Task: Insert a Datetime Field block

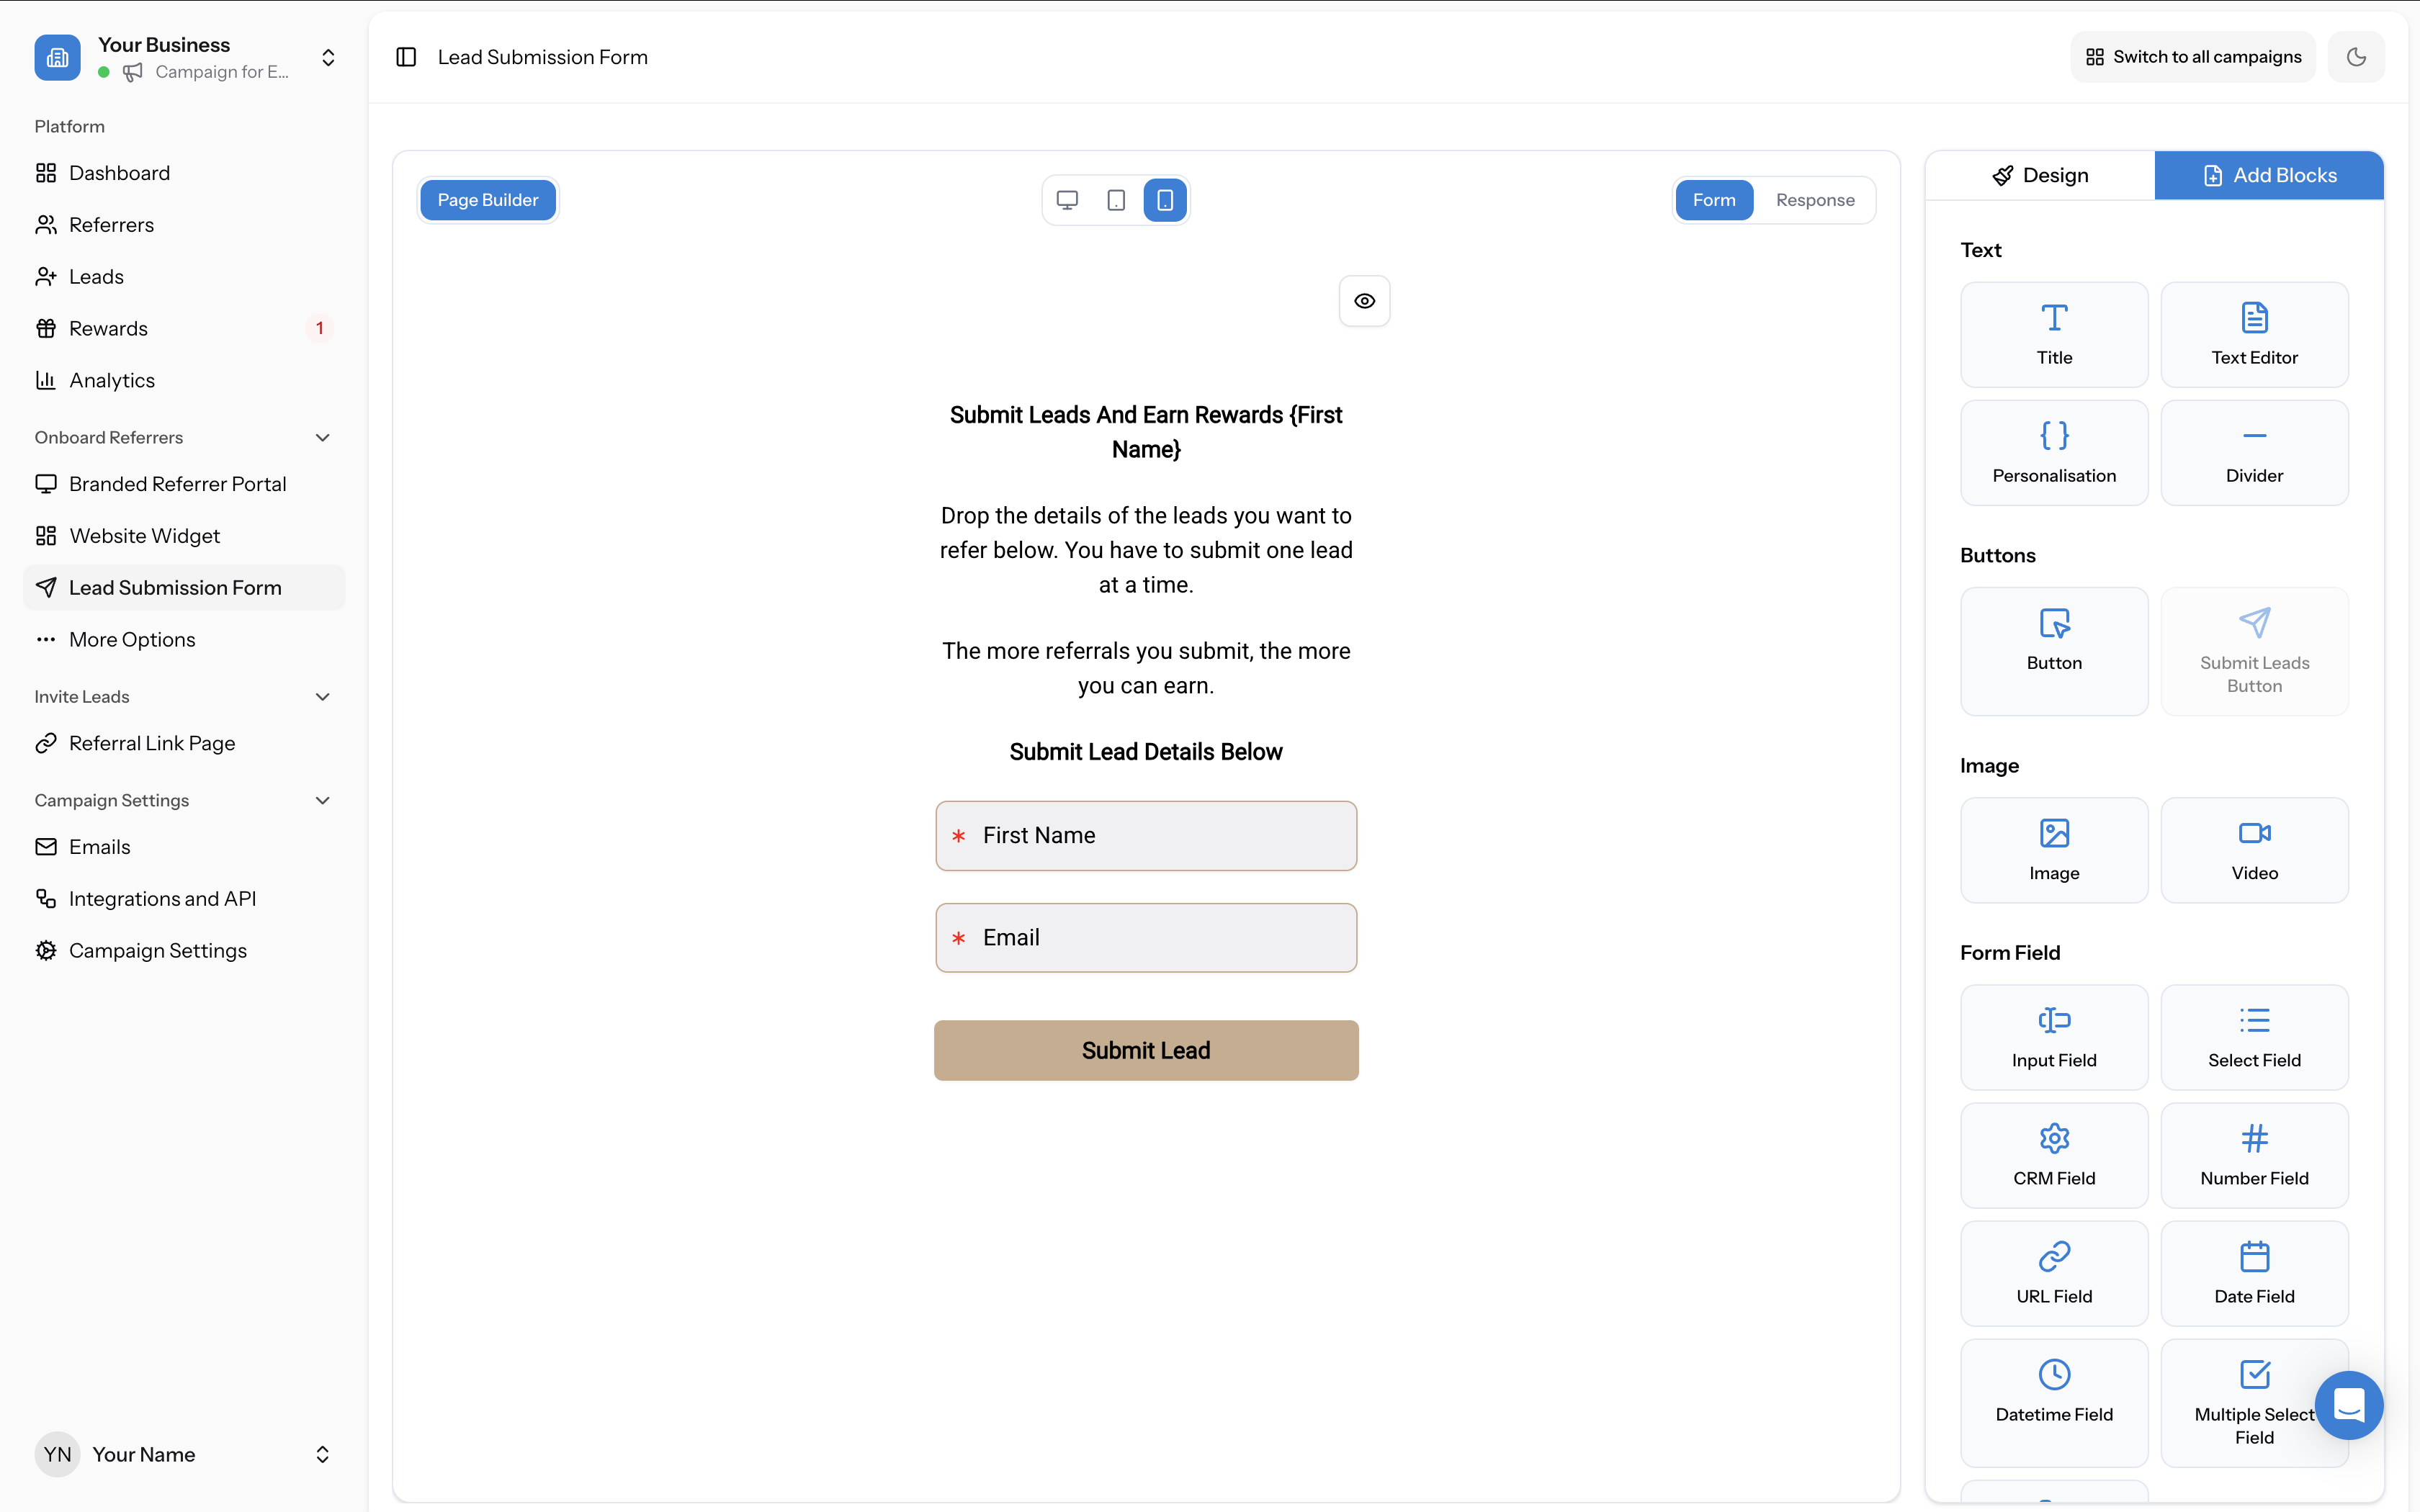Action: click(x=2054, y=1401)
